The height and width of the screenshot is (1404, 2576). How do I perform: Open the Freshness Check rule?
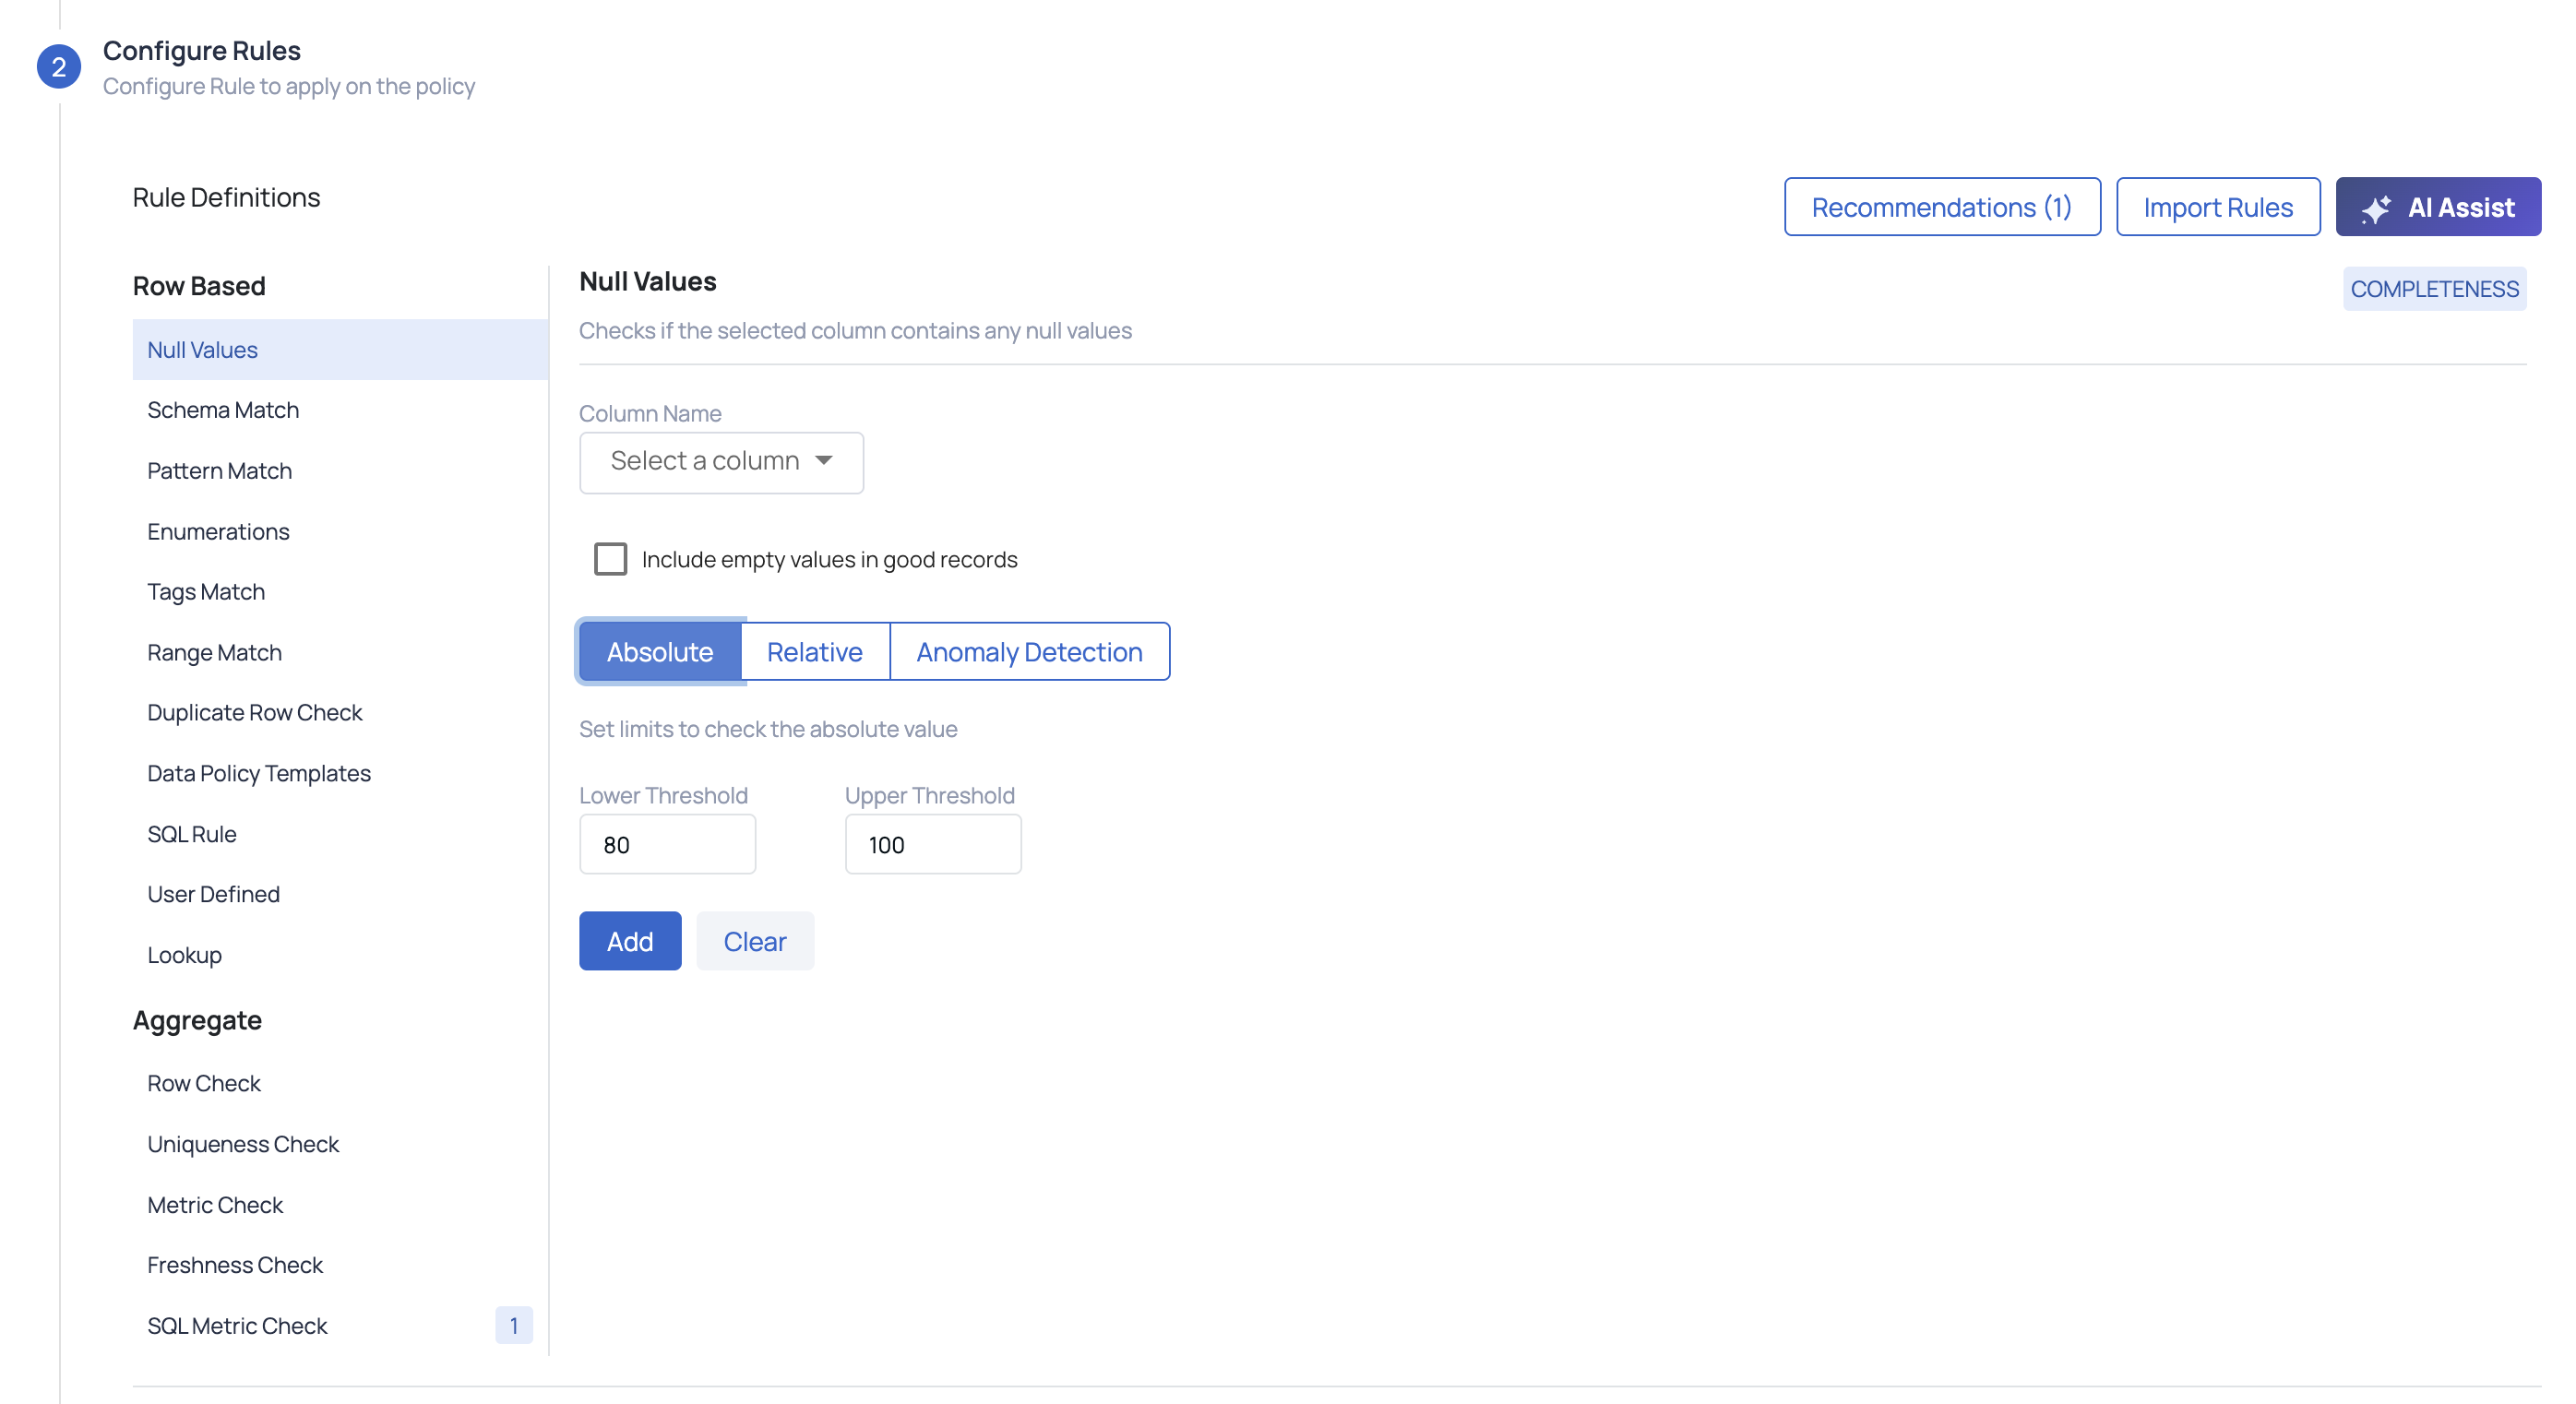click(235, 1264)
